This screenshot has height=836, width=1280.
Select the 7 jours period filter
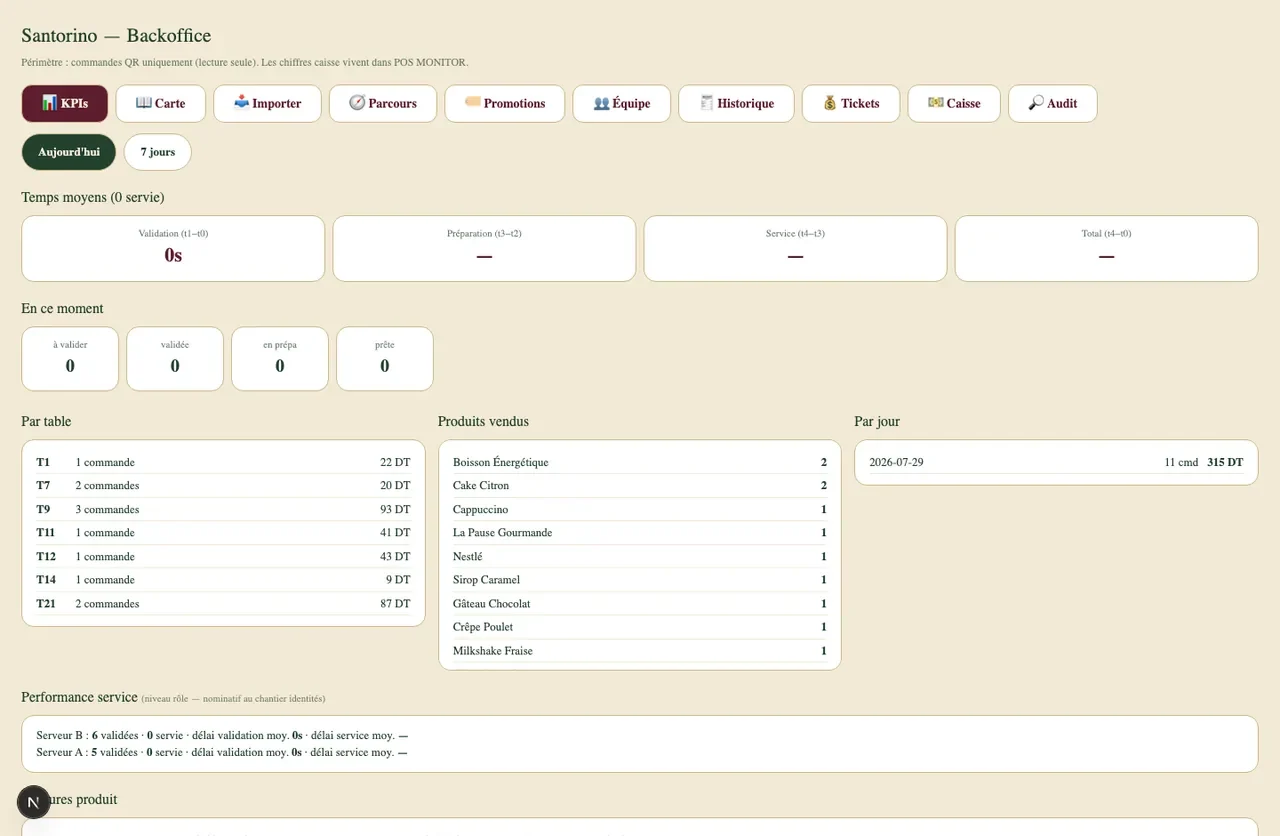pos(158,152)
